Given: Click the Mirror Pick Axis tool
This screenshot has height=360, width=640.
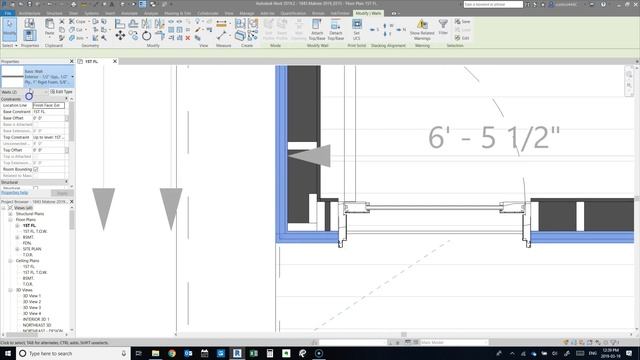Looking at the screenshot, I should pyautogui.click(x=147, y=24).
